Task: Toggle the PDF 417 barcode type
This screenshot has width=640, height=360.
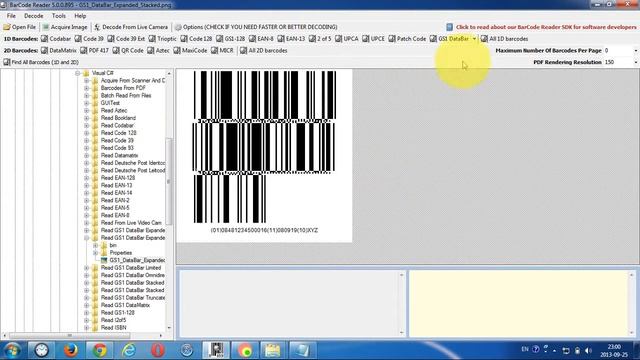Action: [x=94, y=51]
